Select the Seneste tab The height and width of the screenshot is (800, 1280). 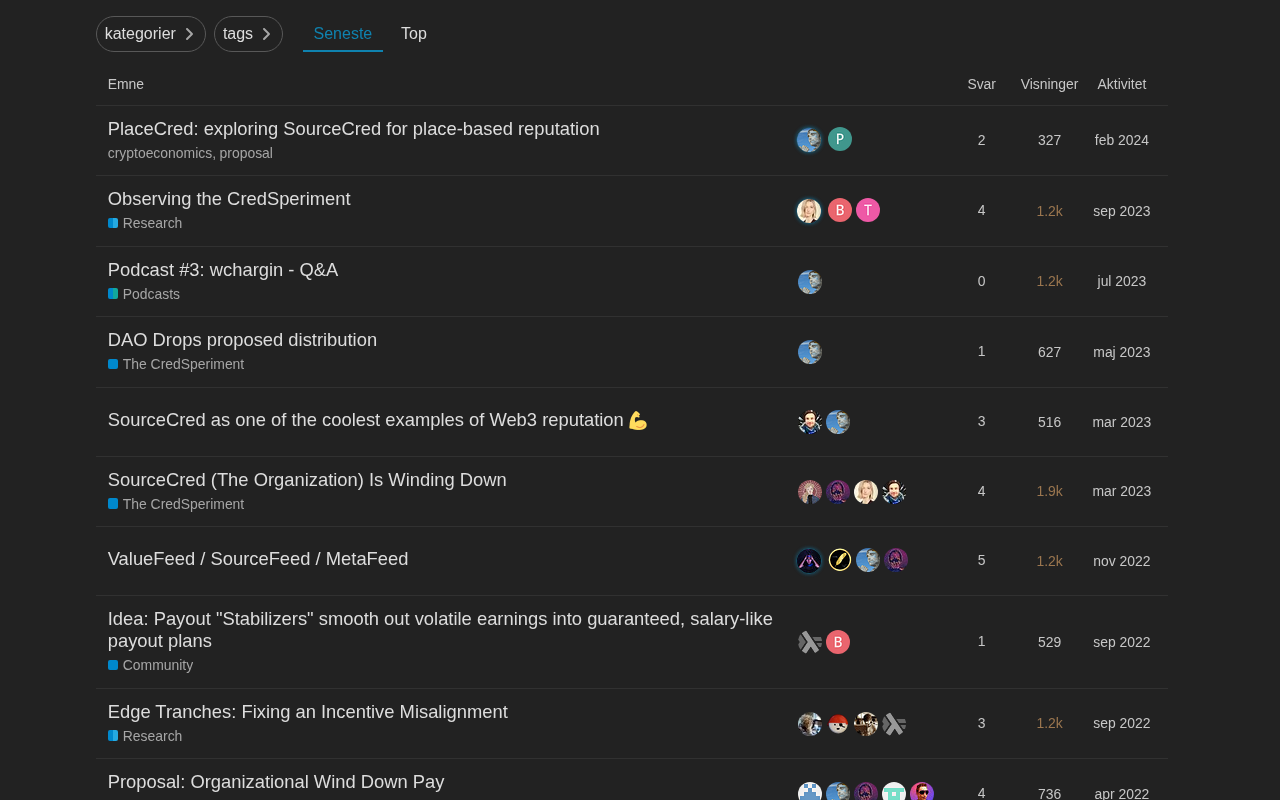(x=343, y=34)
